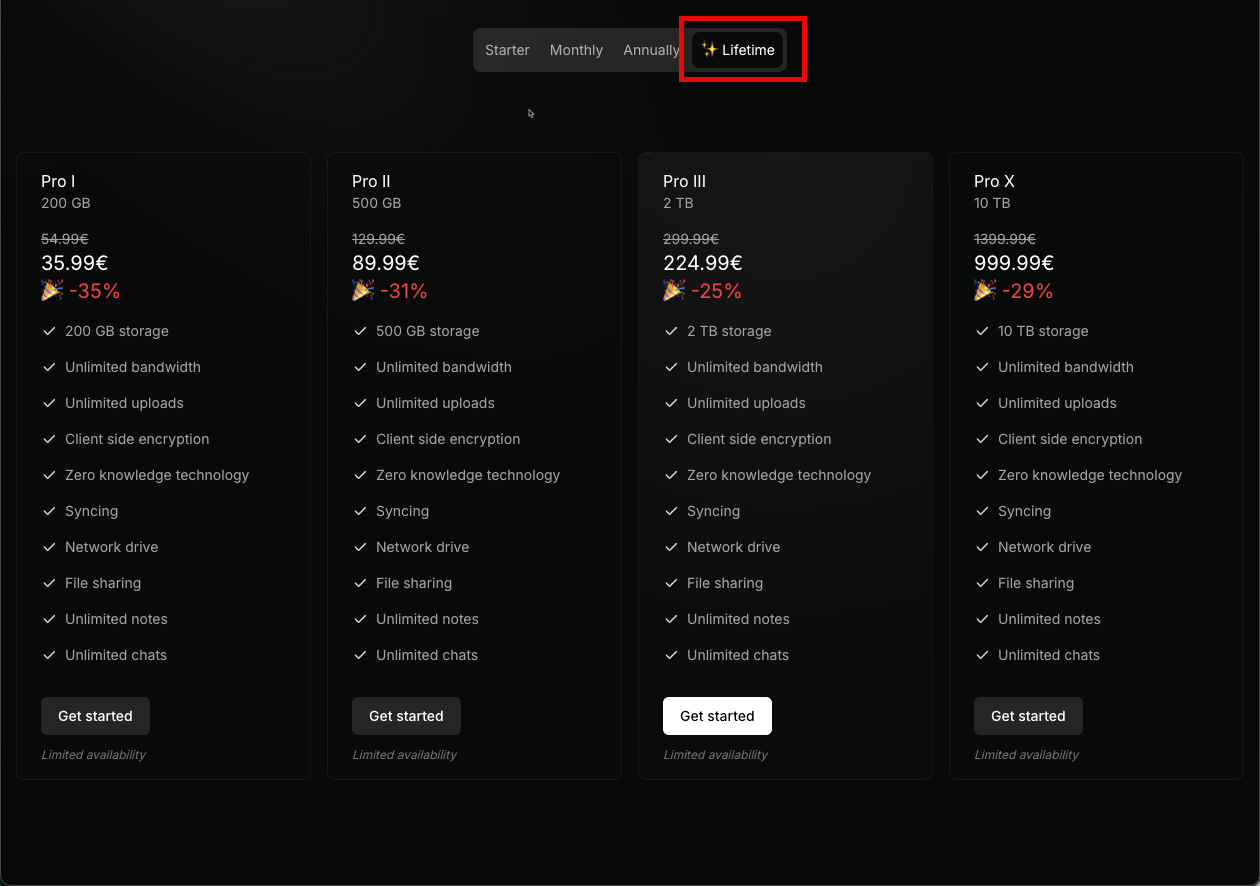
Task: Click the 999.99€ price on Pro X
Action: point(1013,263)
